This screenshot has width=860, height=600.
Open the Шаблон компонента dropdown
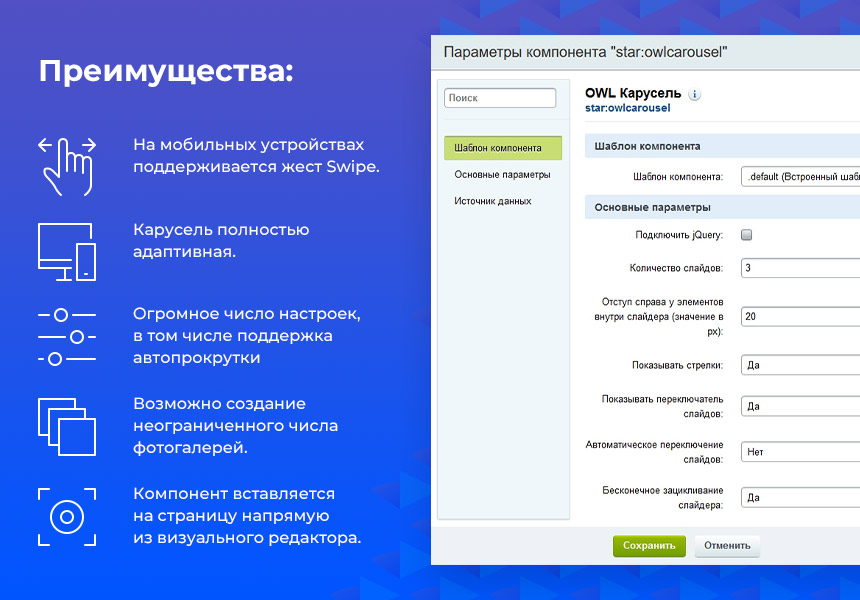coord(800,176)
